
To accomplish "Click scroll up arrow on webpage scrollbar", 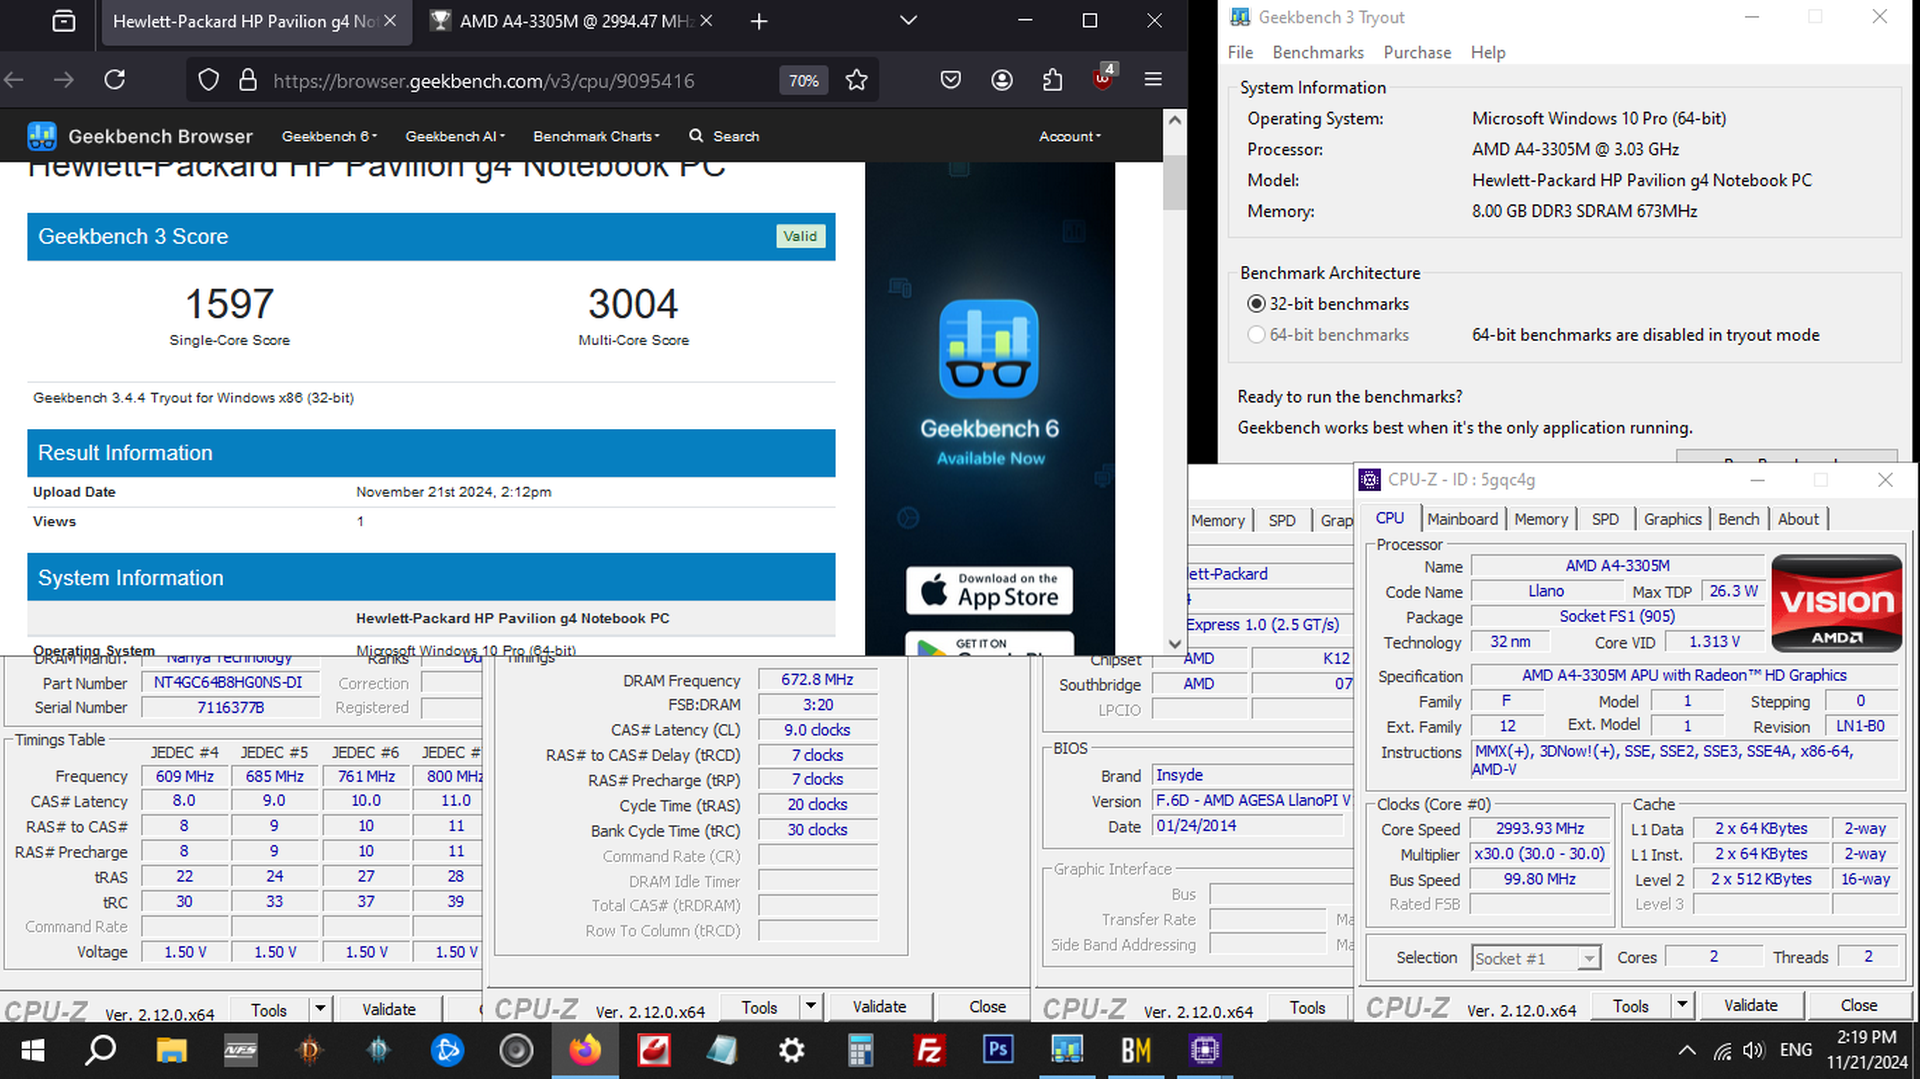I will [1175, 120].
